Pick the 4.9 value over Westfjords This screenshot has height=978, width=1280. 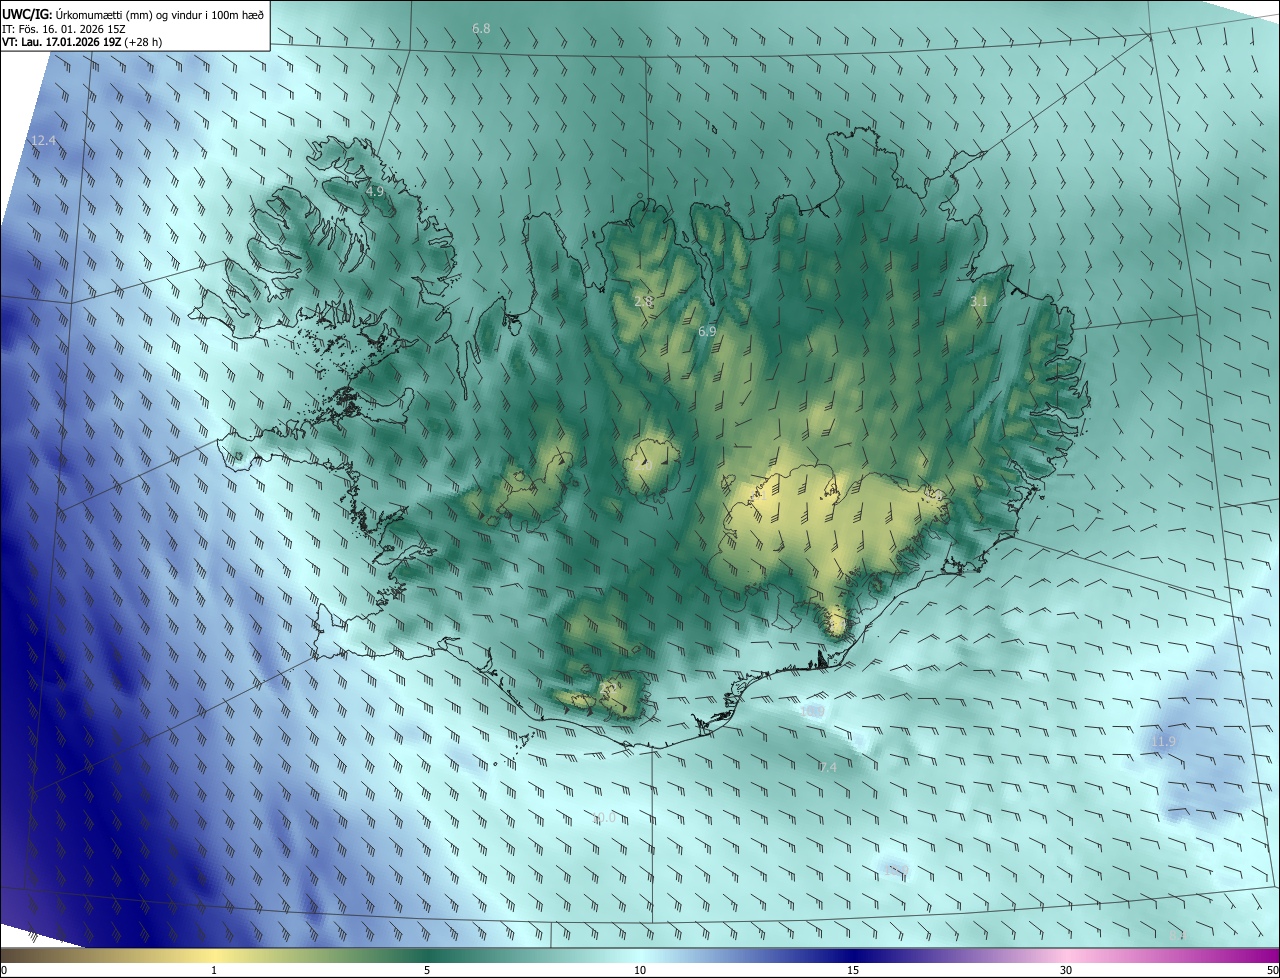(x=375, y=190)
